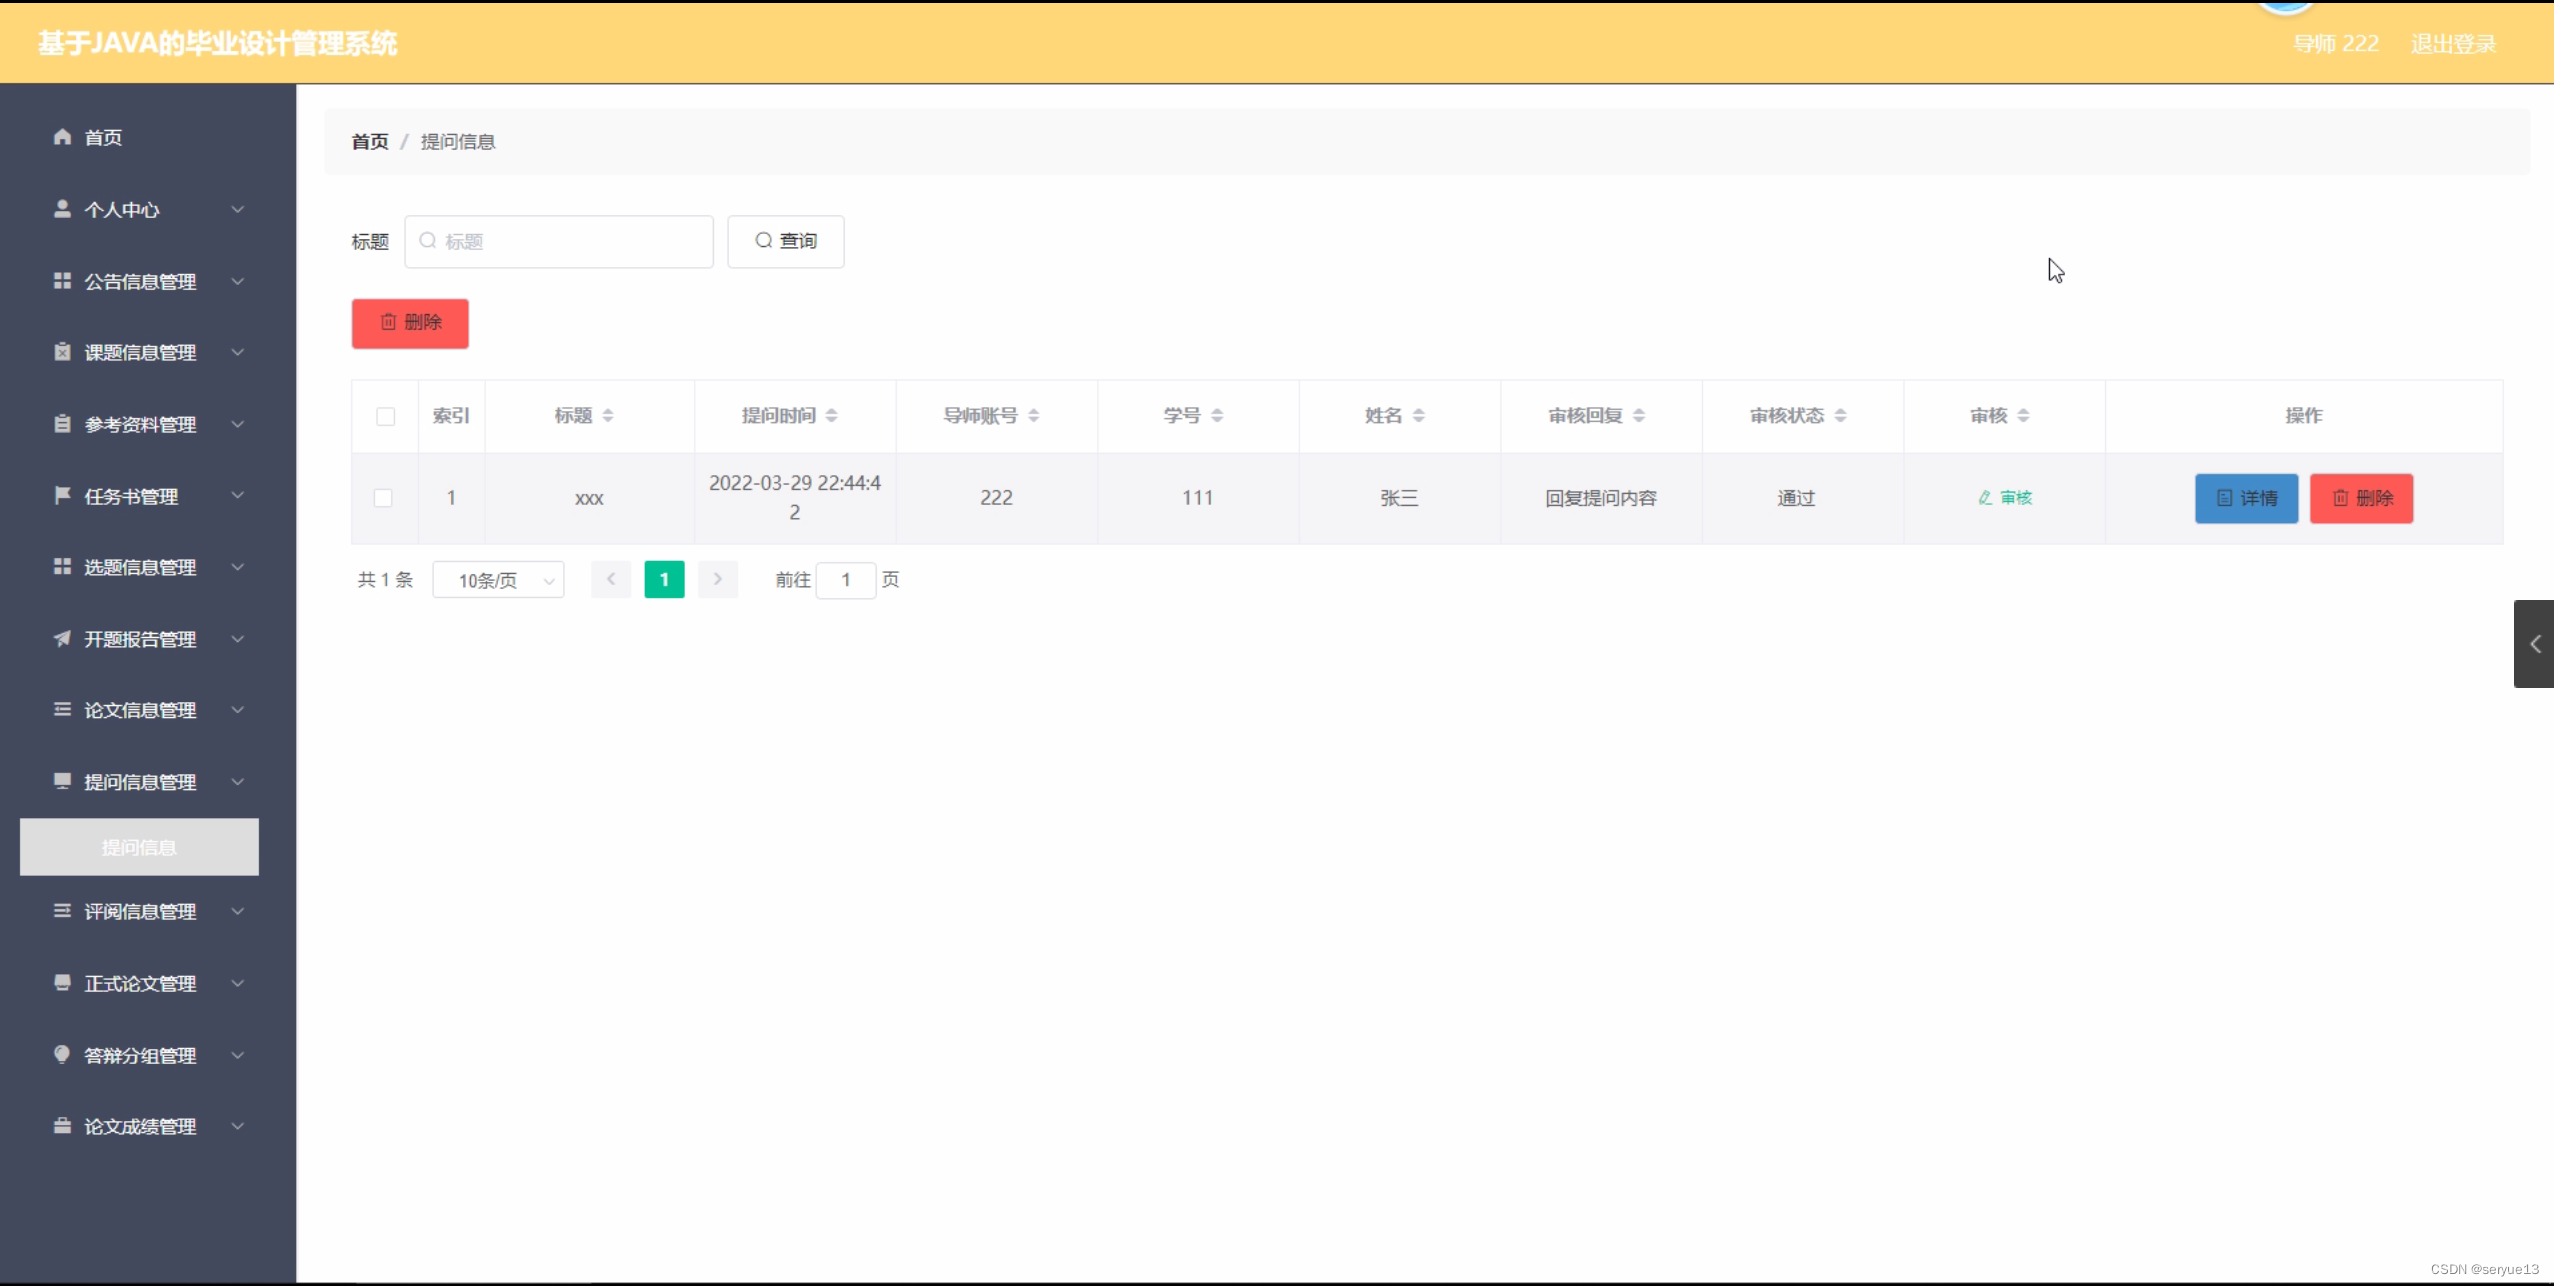Click the 标题 search input field
The width and height of the screenshot is (2554, 1286).
point(570,241)
